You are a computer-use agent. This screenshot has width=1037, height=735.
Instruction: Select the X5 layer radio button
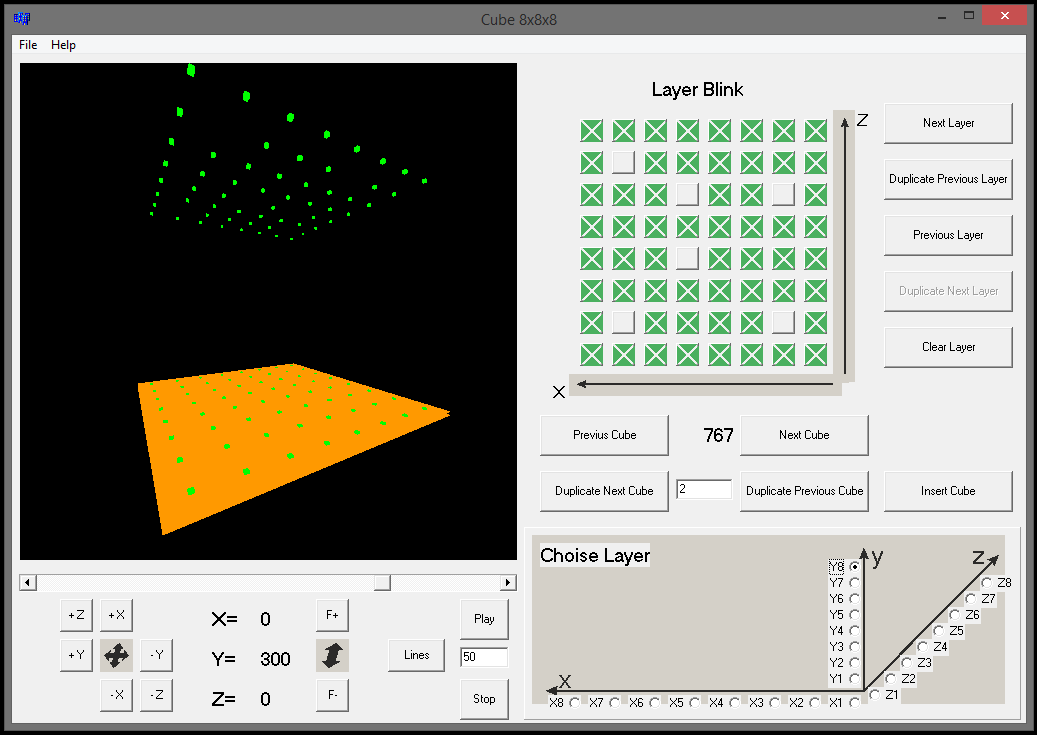pos(694,702)
